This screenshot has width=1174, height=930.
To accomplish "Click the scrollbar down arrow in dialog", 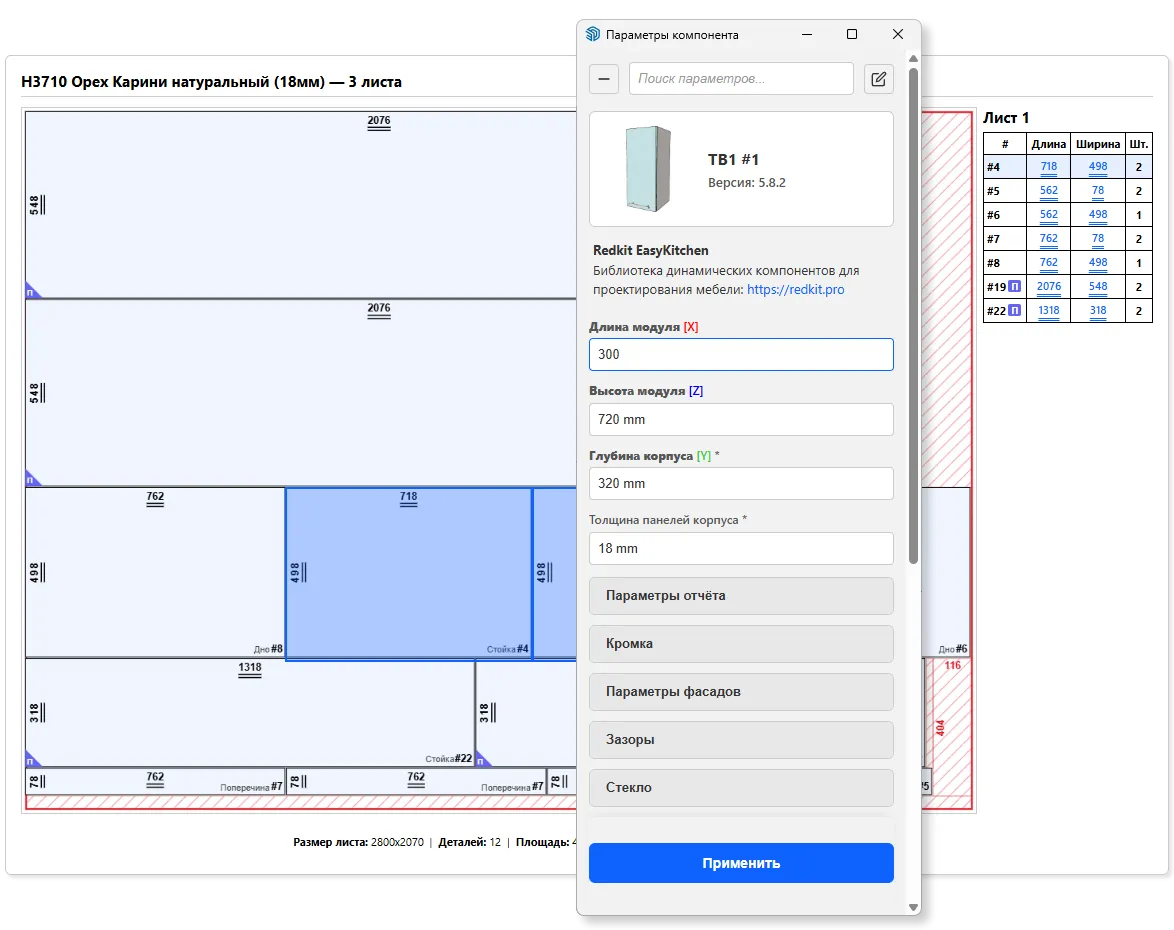I will pyautogui.click(x=913, y=908).
